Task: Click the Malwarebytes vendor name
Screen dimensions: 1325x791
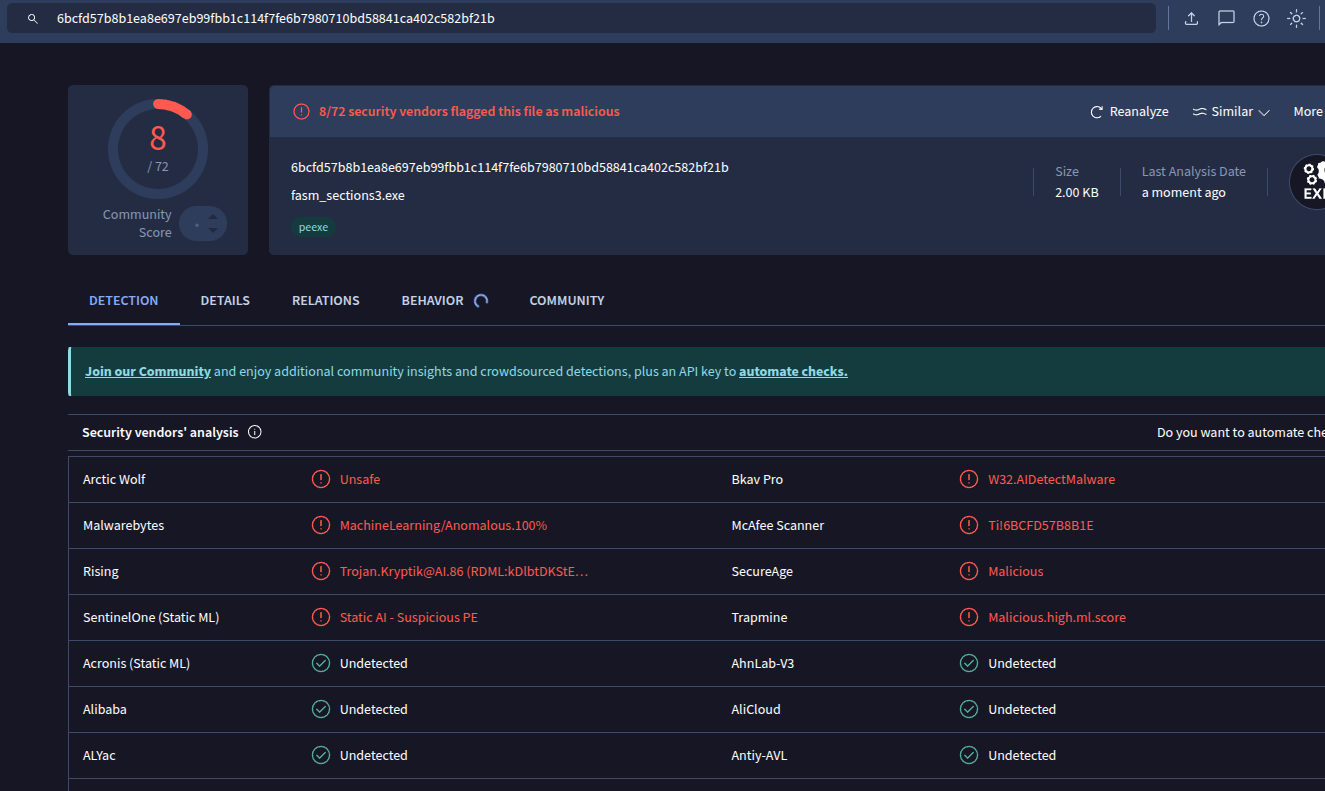Action: pyautogui.click(x=124, y=525)
